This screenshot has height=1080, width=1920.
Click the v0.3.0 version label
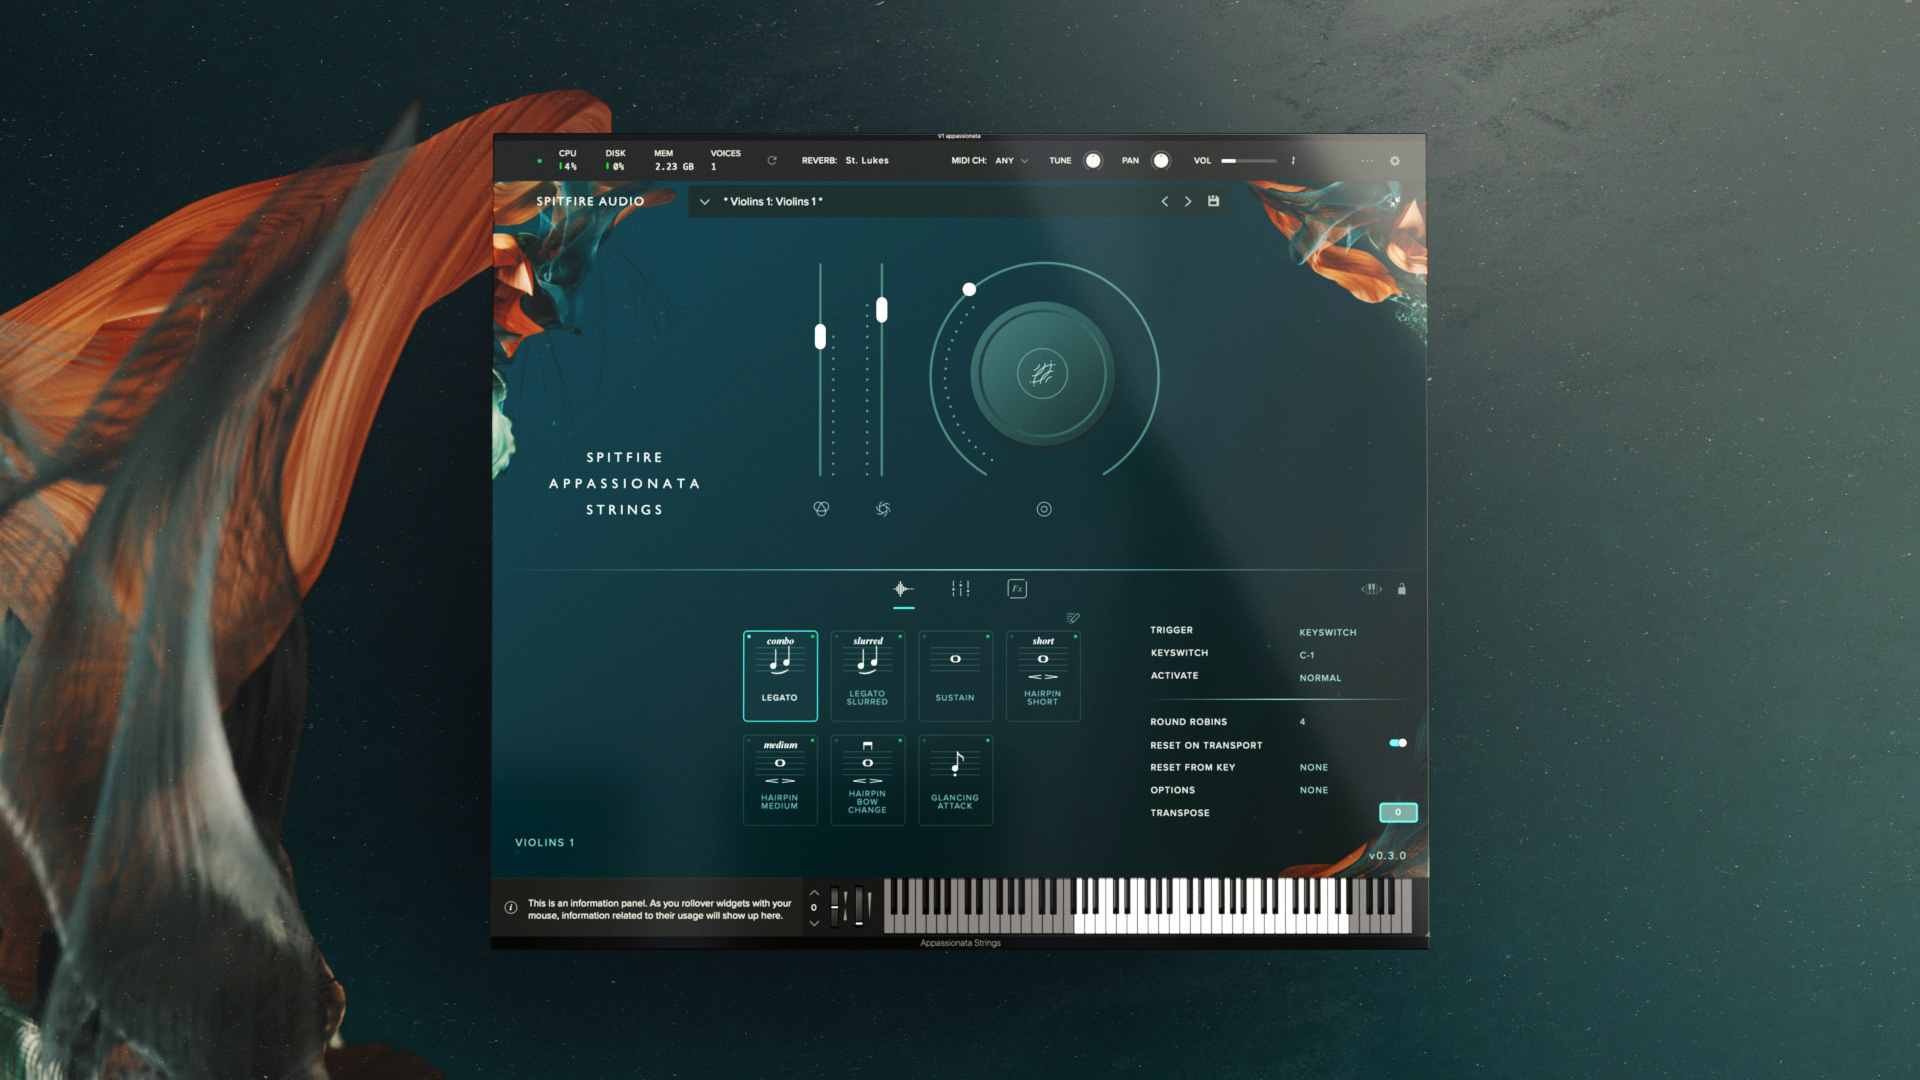tap(1387, 856)
